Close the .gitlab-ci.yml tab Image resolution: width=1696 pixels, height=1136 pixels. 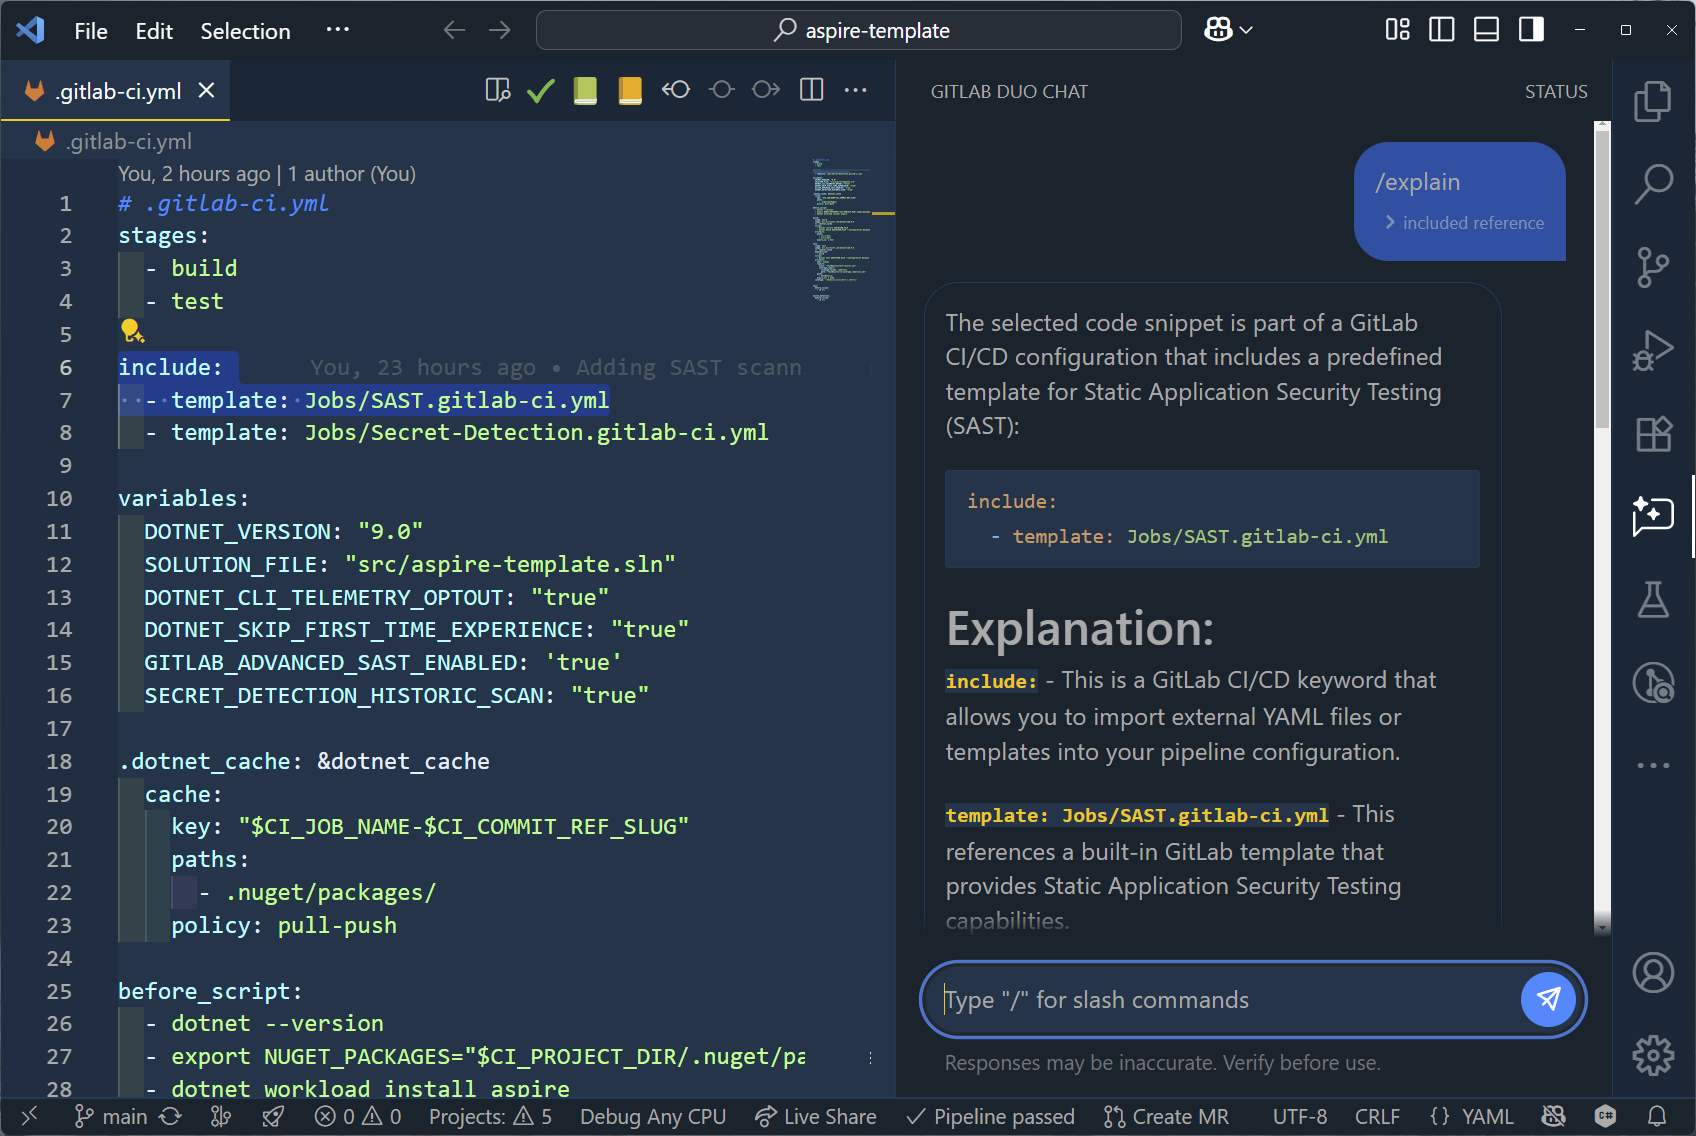coord(207,91)
